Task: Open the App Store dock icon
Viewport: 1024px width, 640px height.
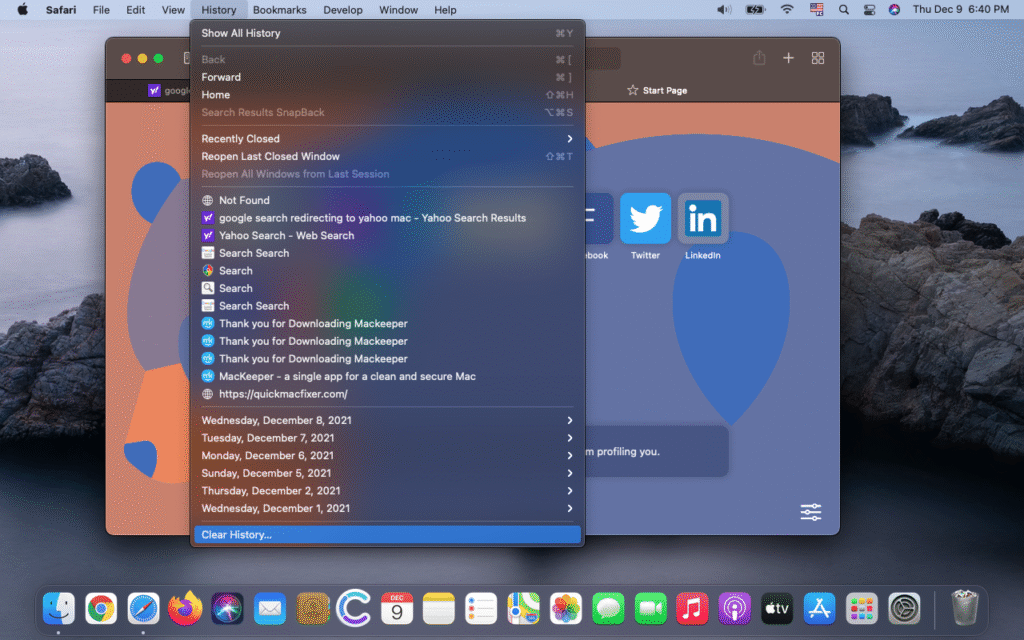Action: (819, 607)
